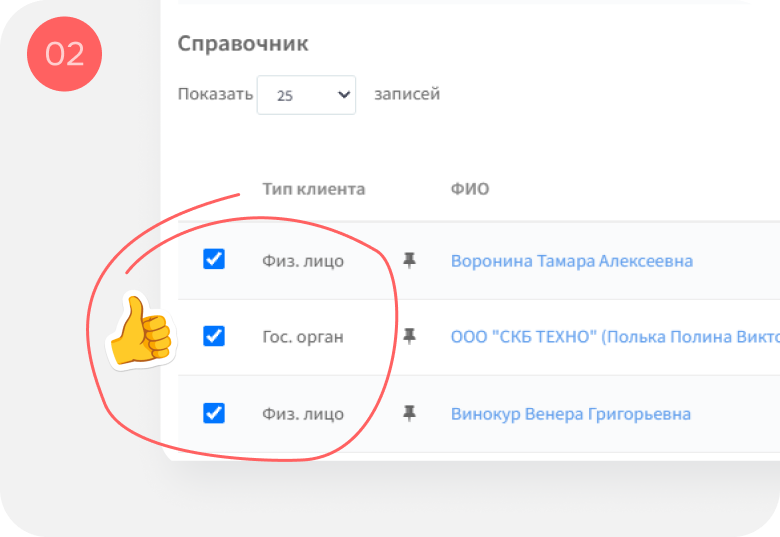Click the Справочник section heading

pos(243,44)
